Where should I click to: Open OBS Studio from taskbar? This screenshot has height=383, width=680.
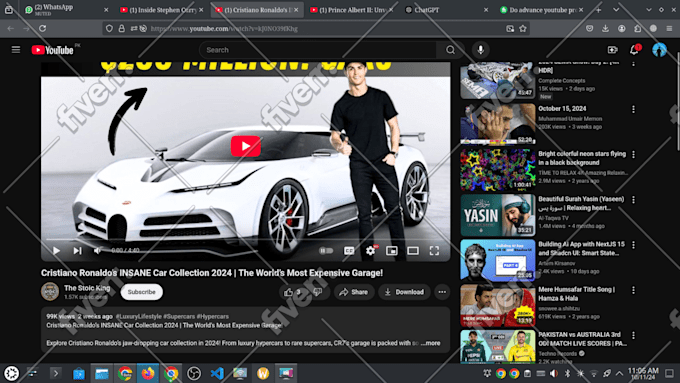click(194, 373)
